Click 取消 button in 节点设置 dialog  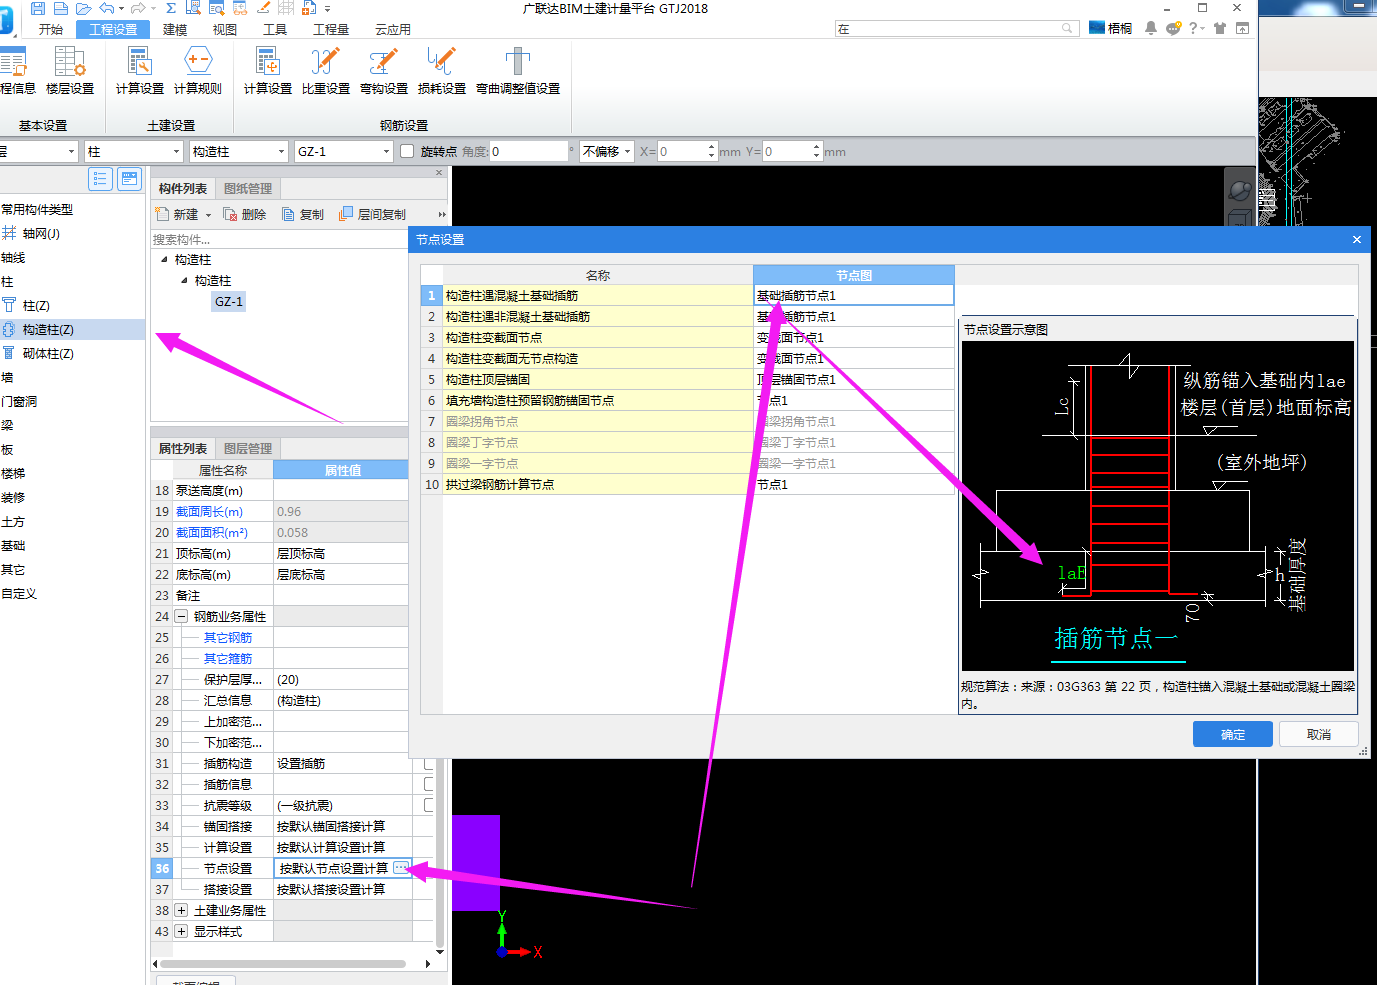pos(1319,734)
